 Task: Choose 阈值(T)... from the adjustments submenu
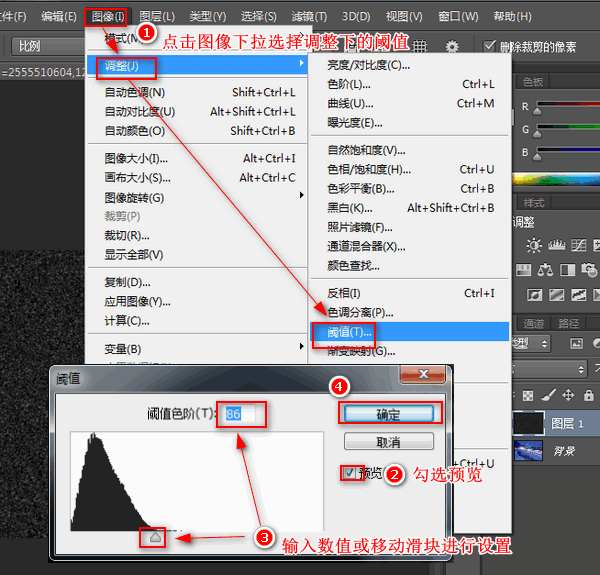pos(409,332)
